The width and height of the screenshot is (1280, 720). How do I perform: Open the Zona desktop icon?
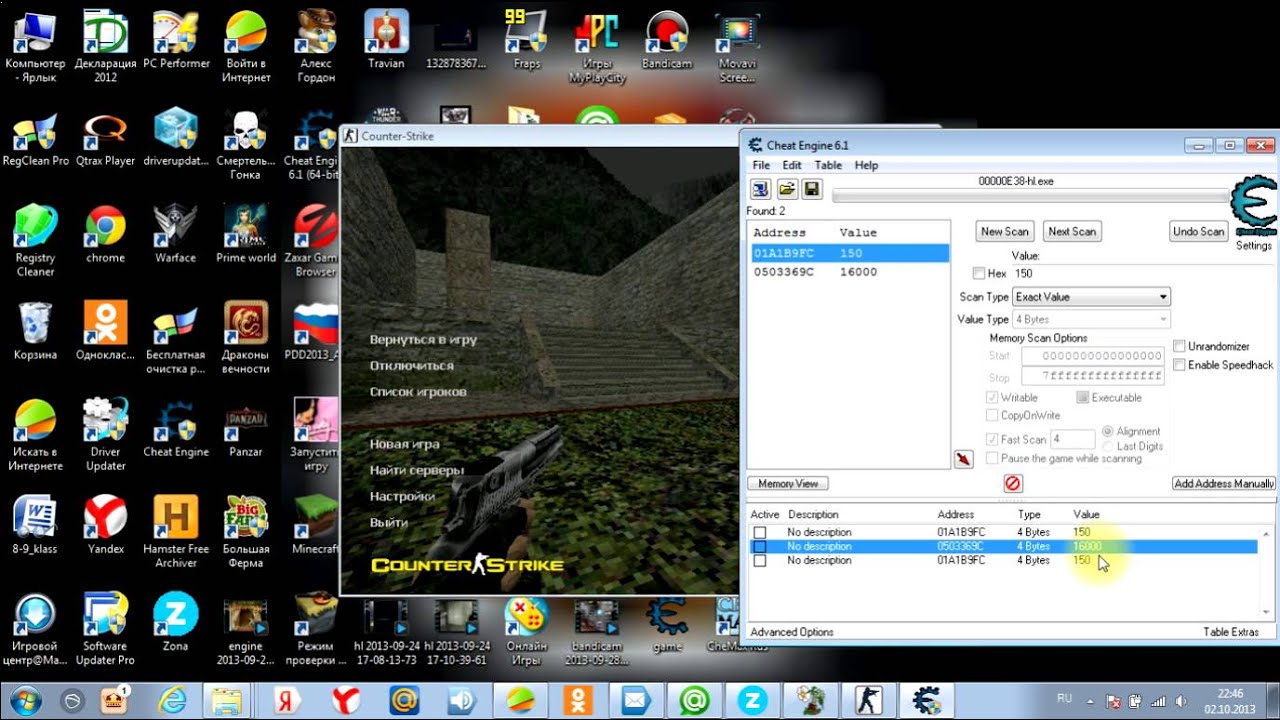[x=175, y=622]
